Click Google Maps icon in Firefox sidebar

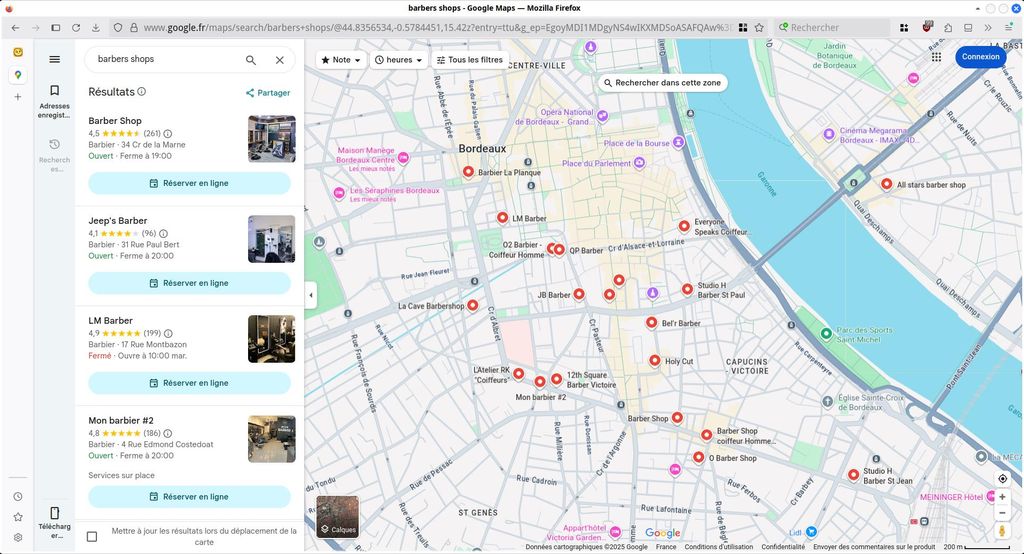point(18,75)
